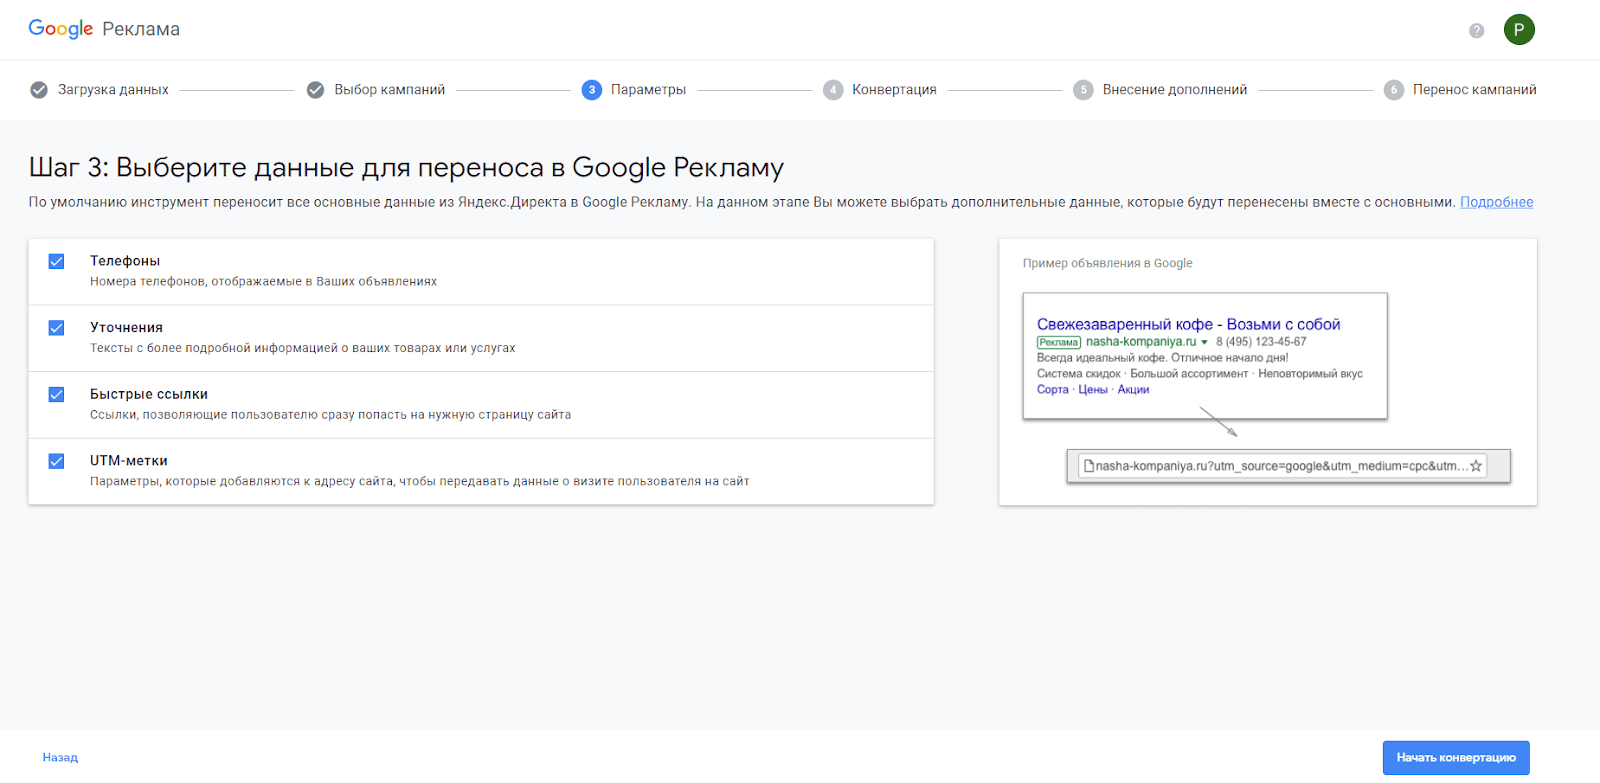1600x783 pixels.
Task: Click the Сорта sitelink in the example ad
Action: [x=1053, y=390]
